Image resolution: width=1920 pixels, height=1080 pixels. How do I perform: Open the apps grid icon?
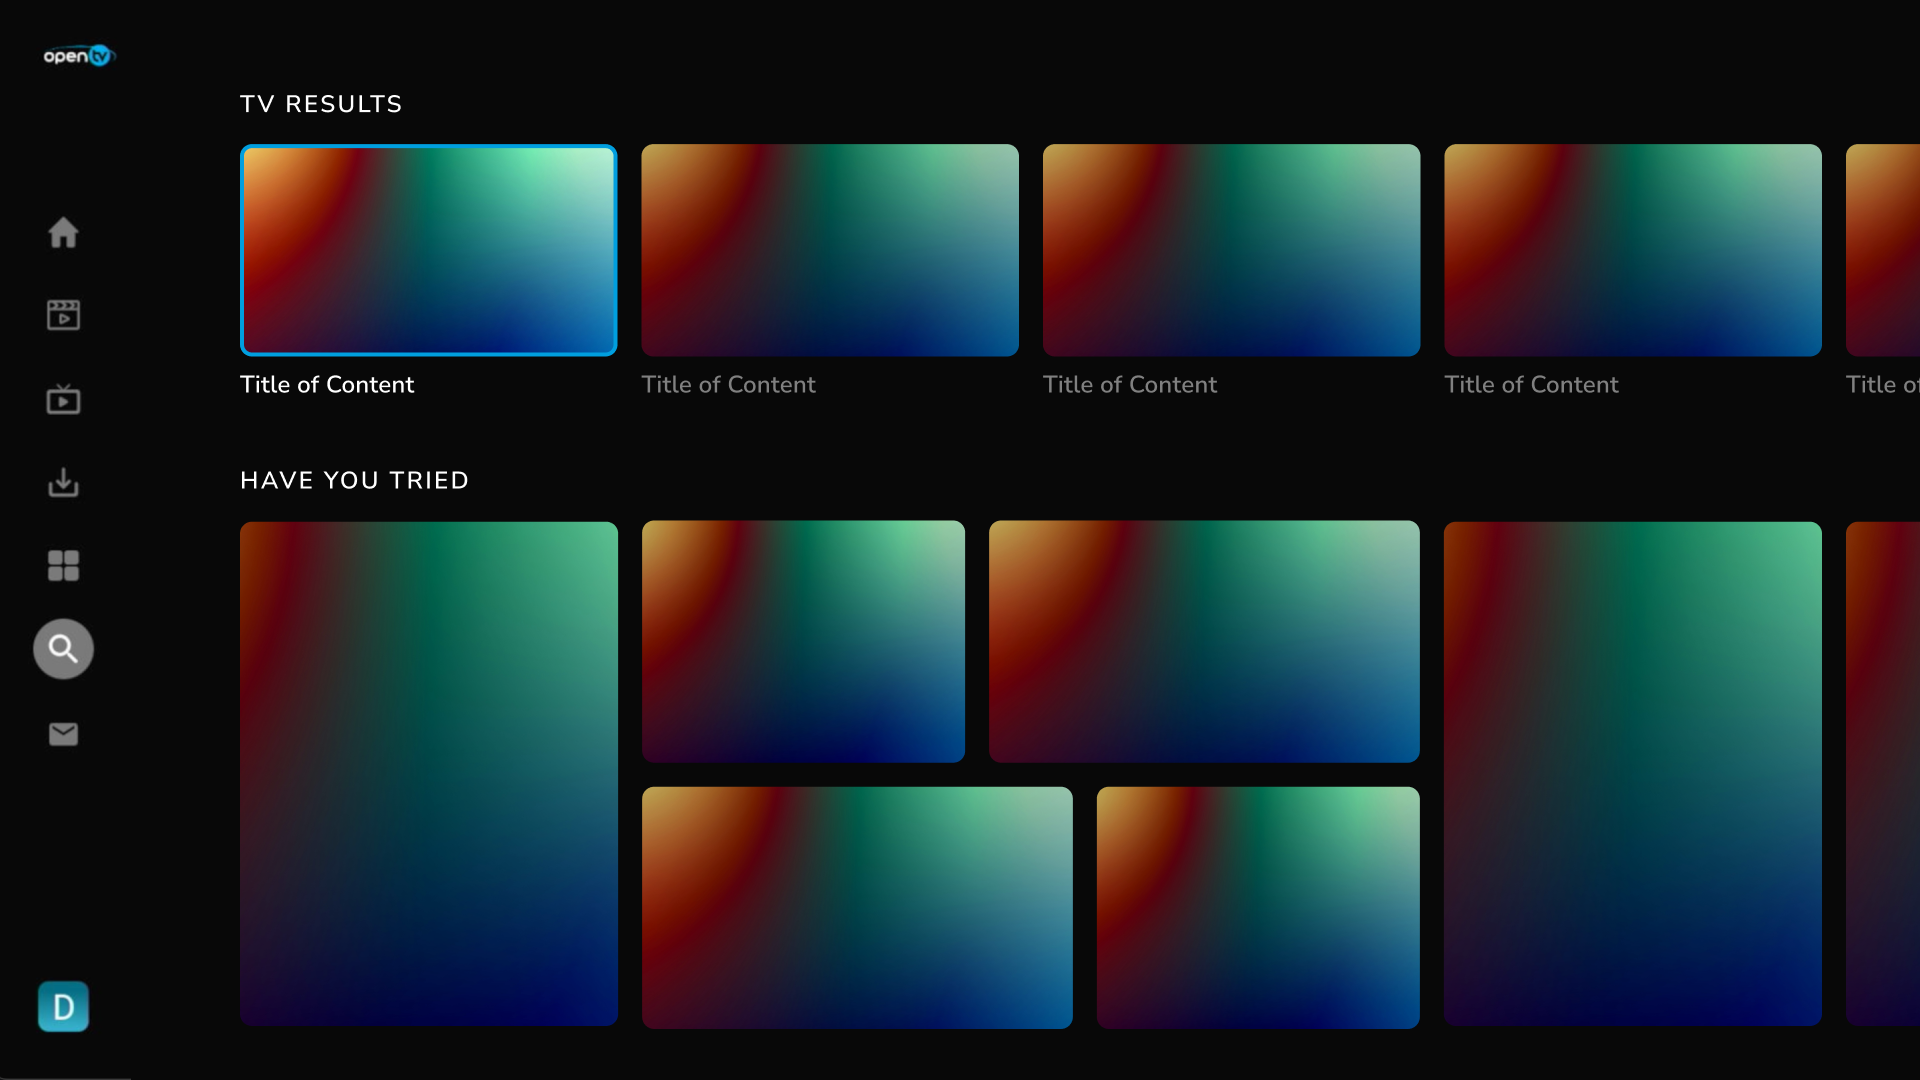(63, 566)
